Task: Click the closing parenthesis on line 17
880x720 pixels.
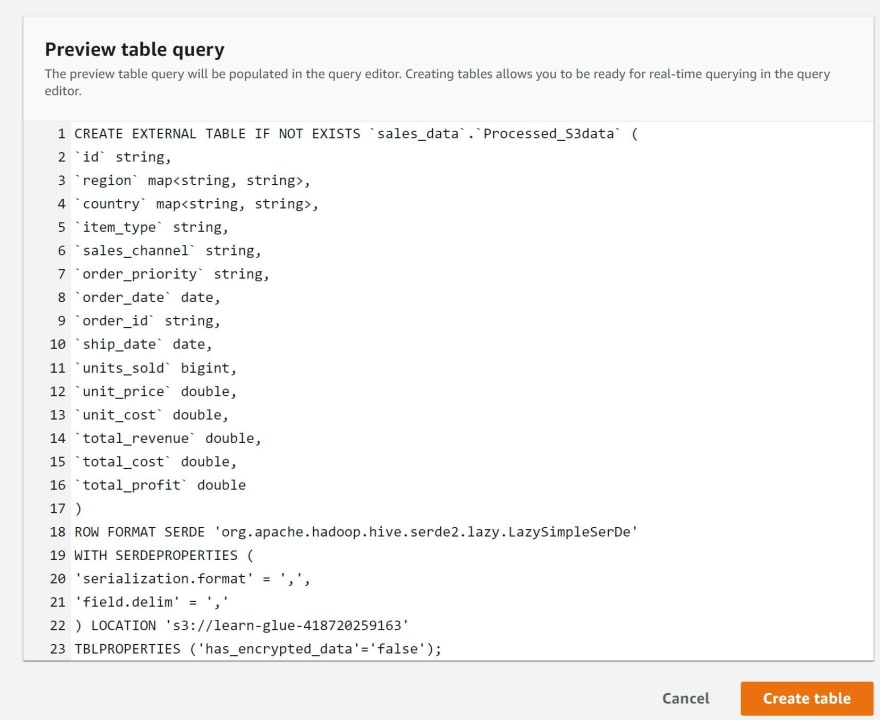Action: pos(78,509)
